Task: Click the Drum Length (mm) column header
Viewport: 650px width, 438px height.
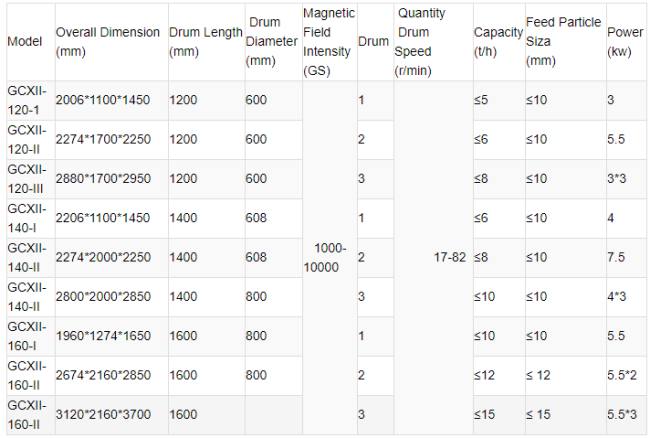Action: 205,41
